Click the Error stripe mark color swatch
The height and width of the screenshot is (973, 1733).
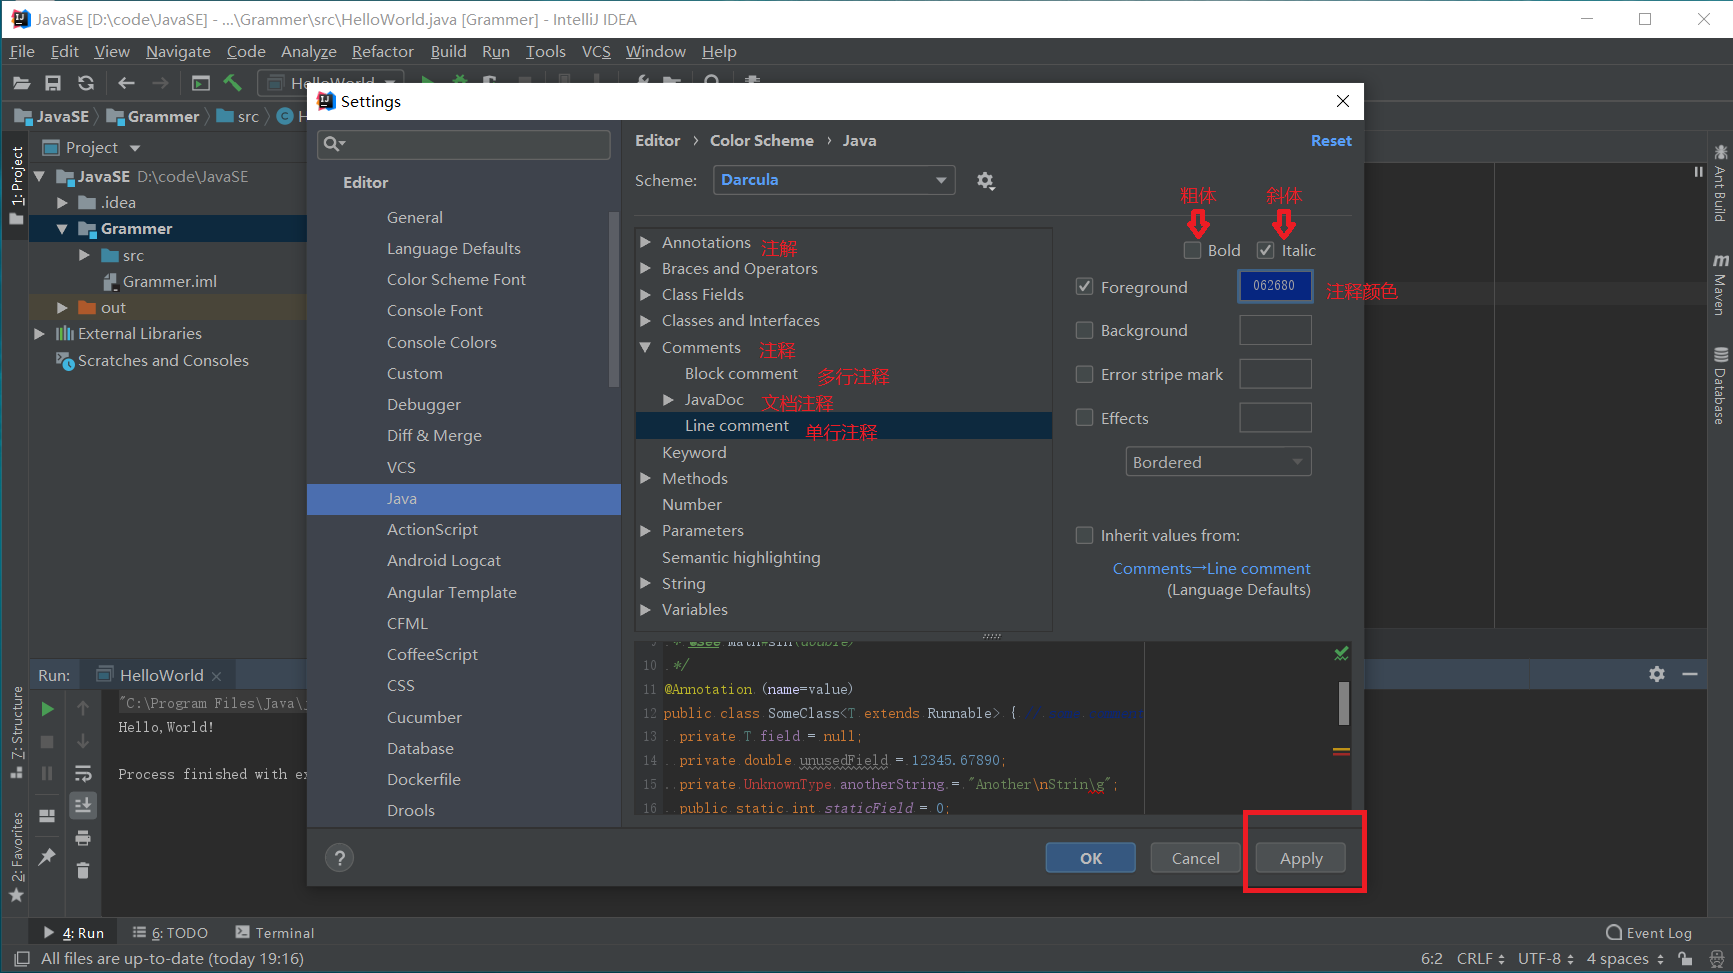(1275, 374)
